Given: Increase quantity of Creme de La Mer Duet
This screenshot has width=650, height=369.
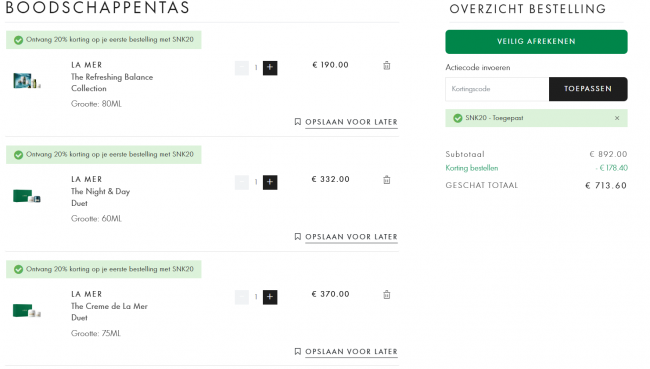Looking at the screenshot, I should (x=270, y=297).
